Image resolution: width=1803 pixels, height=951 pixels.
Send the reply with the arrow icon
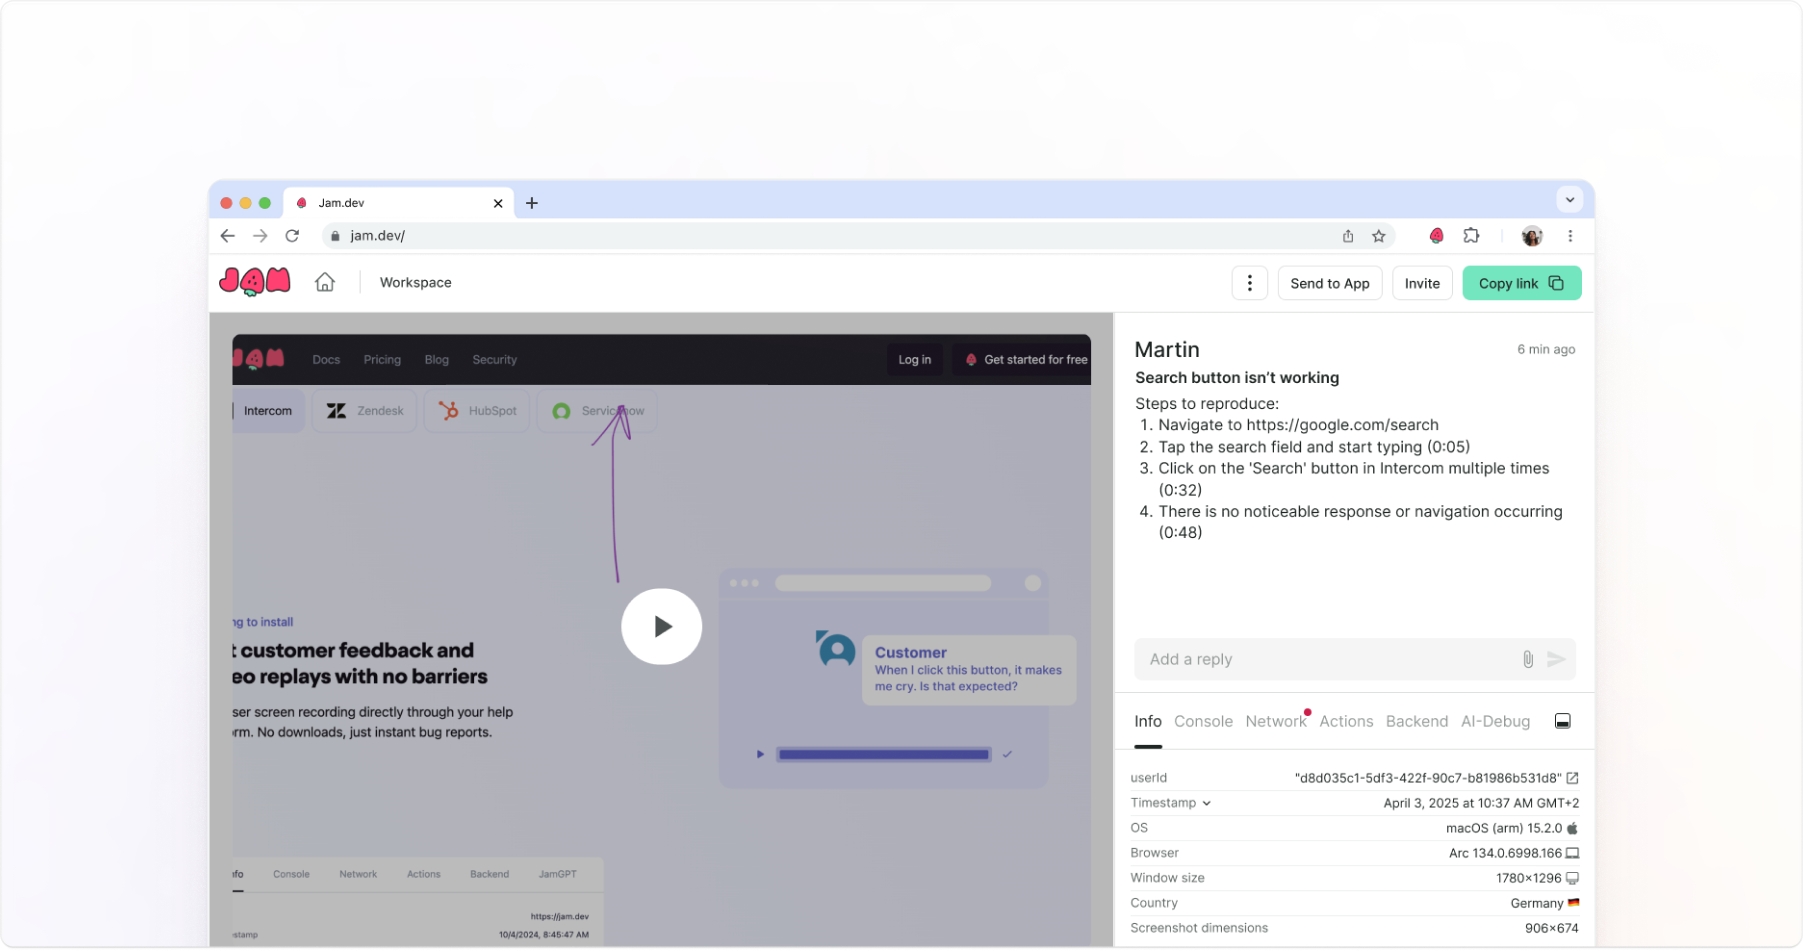(x=1556, y=659)
